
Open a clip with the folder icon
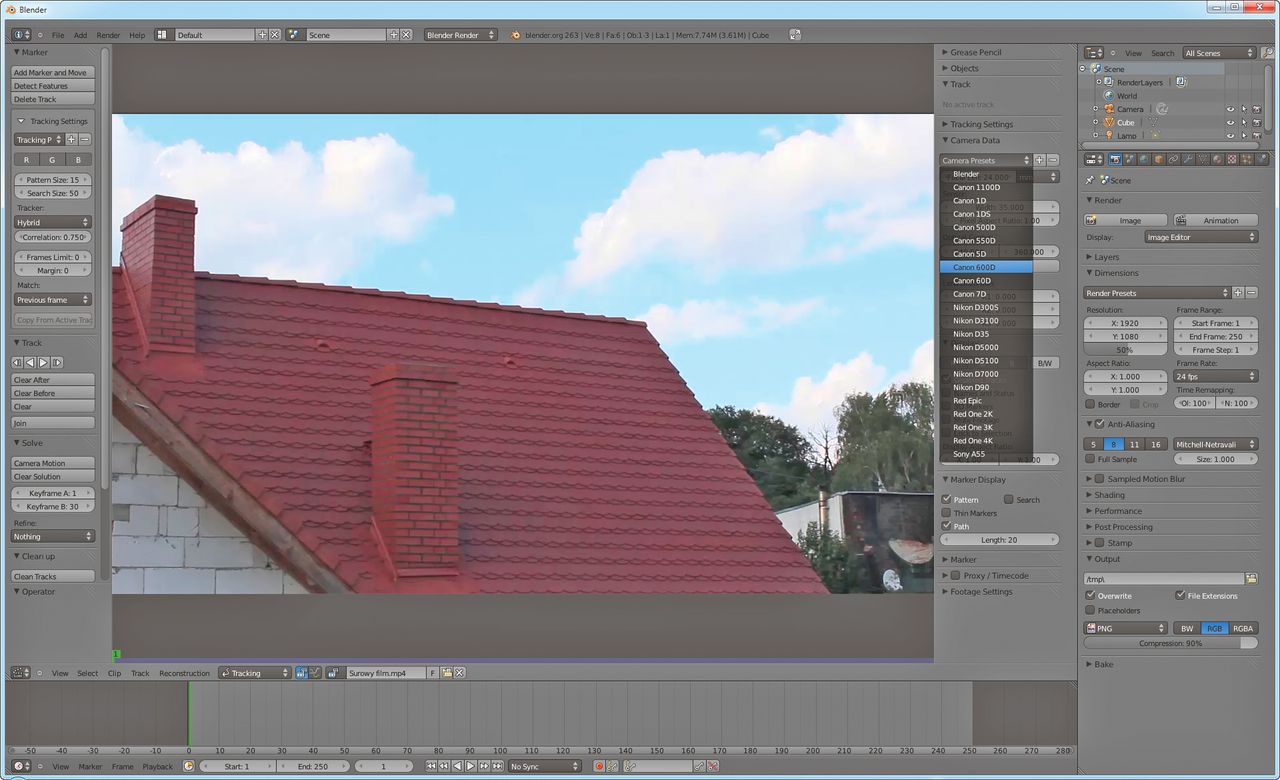(447, 673)
